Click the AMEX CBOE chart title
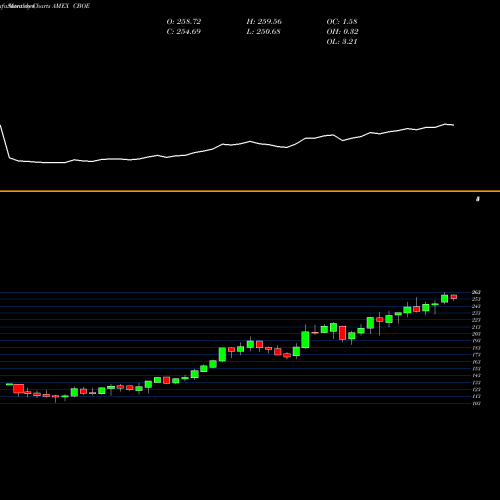 pyautogui.click(x=71, y=6)
